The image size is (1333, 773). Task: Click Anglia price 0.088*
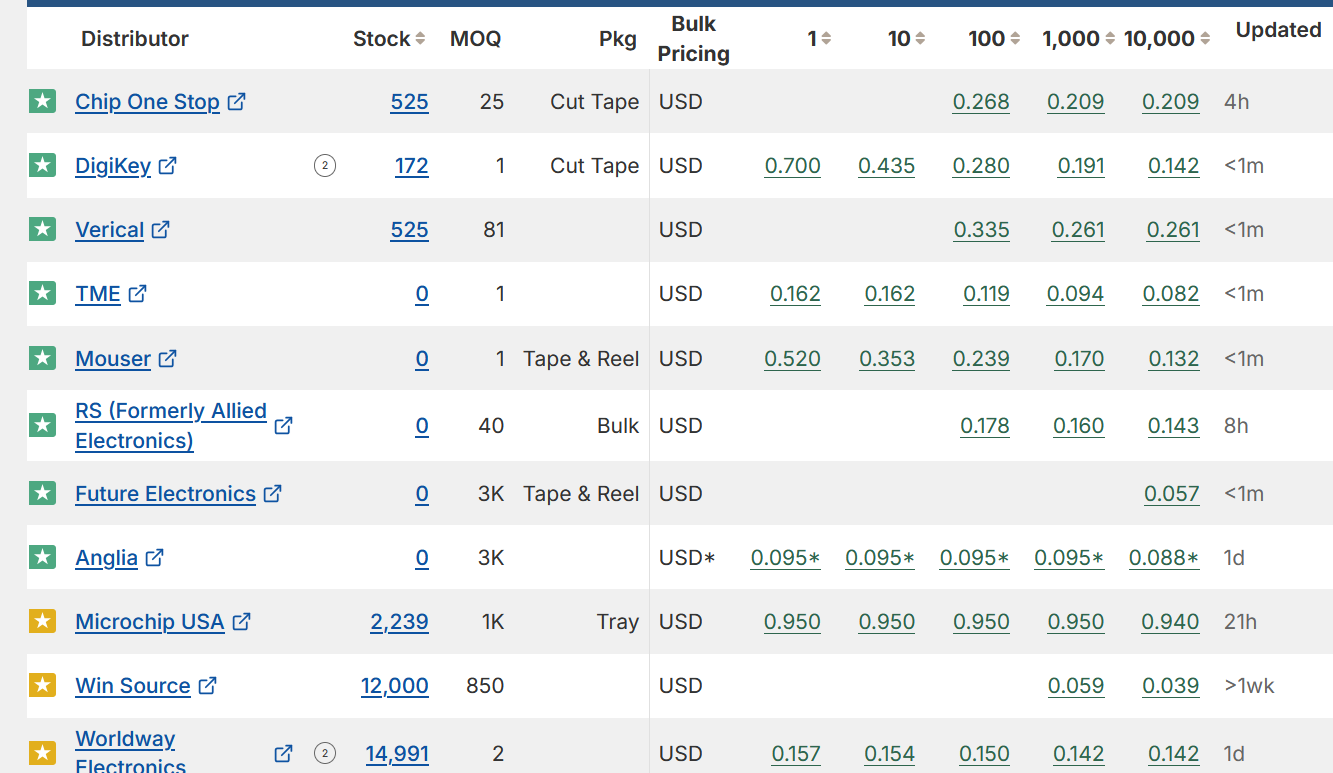pyautogui.click(x=1164, y=558)
